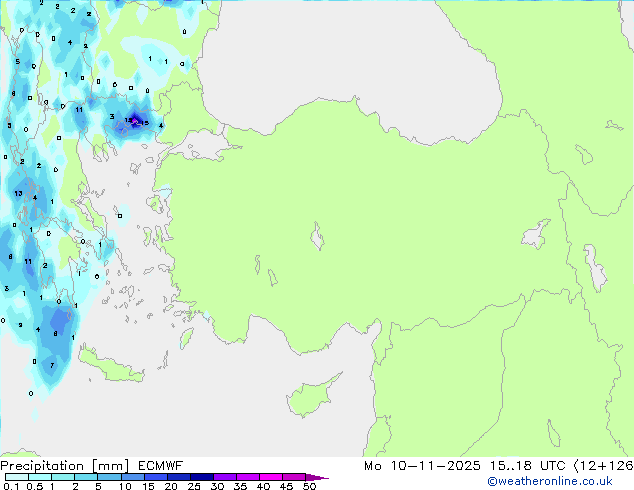Click the '40' legend value
This screenshot has height=490, width=634.
click(263, 486)
